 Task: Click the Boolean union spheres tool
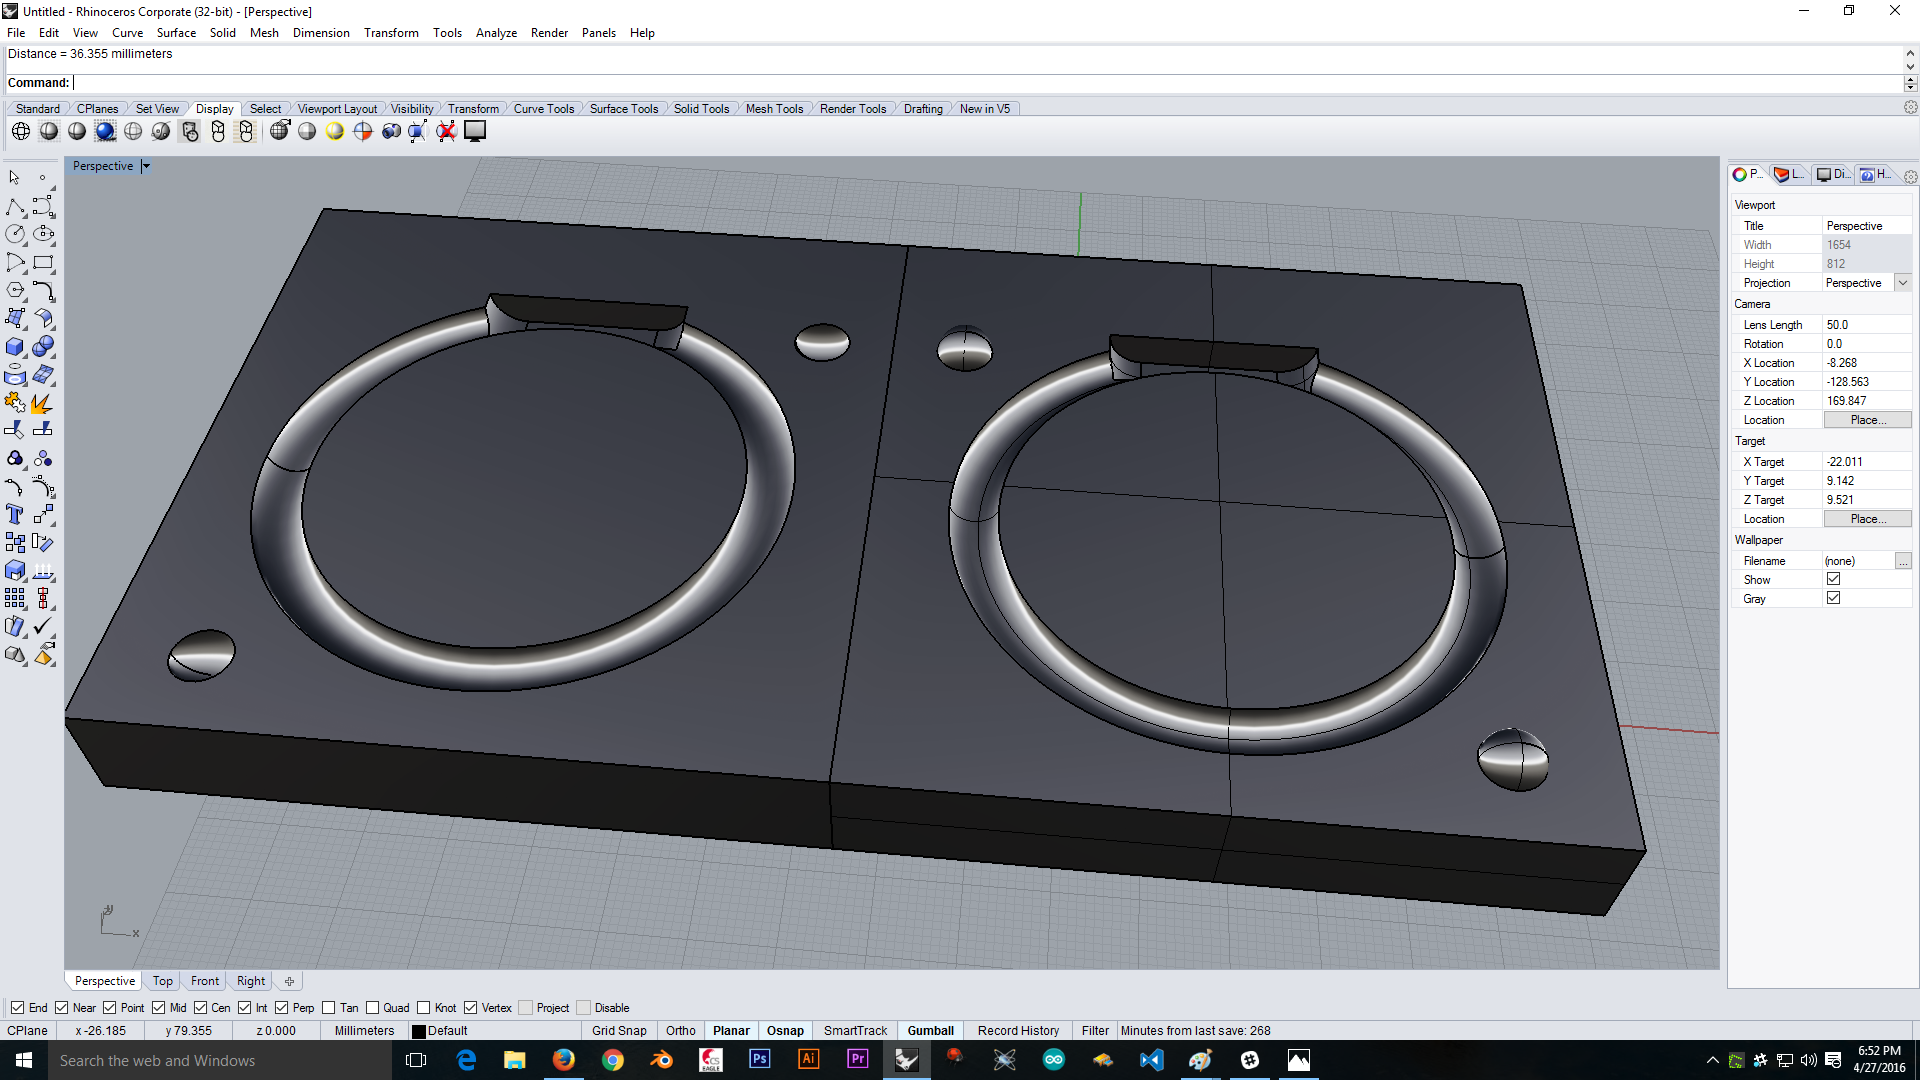43,347
